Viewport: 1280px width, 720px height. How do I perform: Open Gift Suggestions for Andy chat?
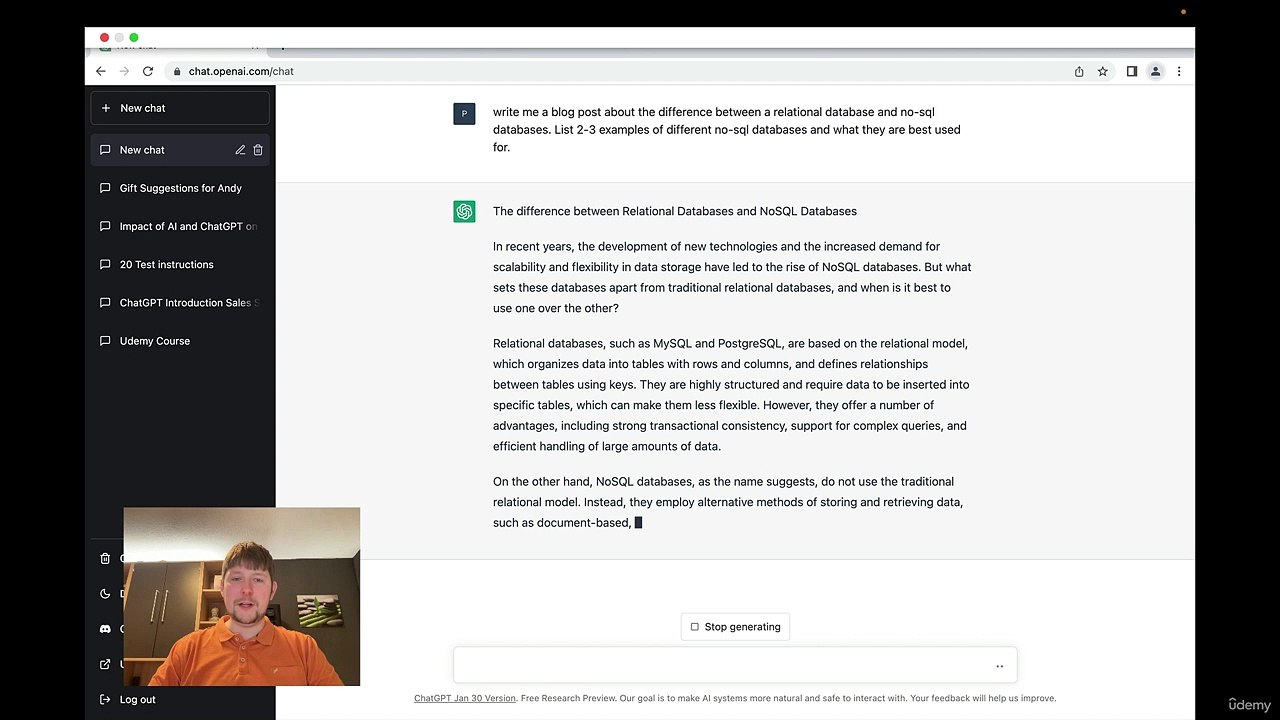[x=180, y=188]
